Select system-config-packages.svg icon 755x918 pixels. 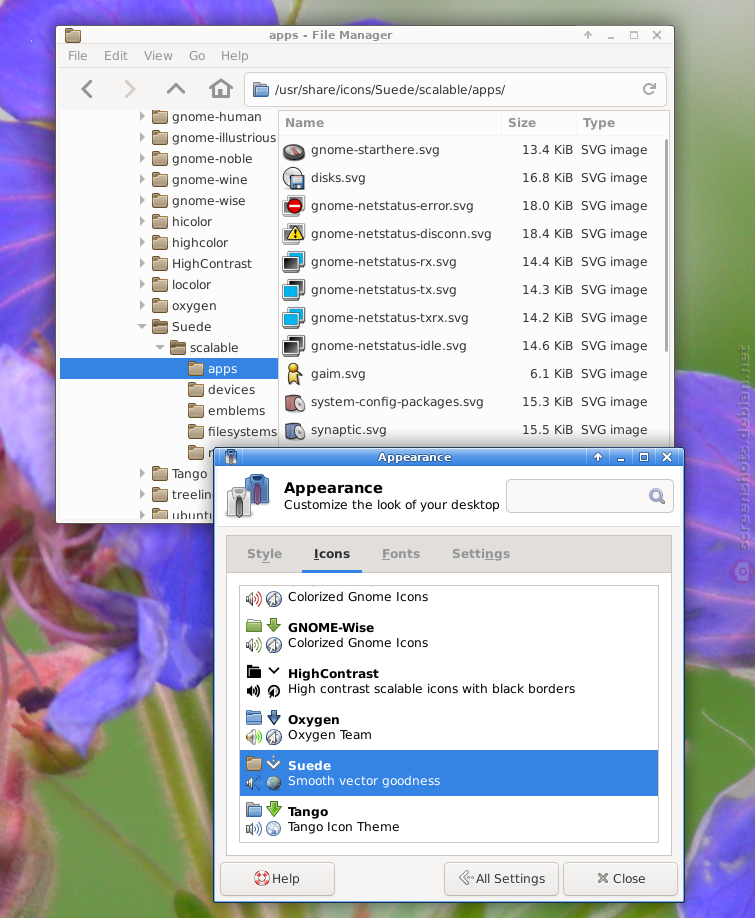point(294,402)
